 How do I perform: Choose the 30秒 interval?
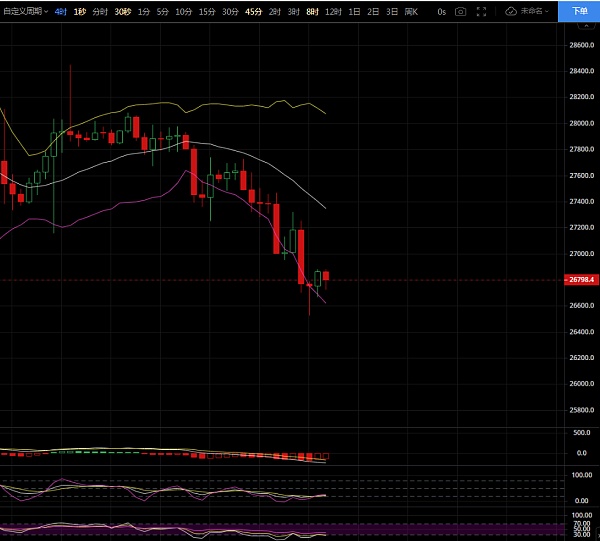click(122, 11)
